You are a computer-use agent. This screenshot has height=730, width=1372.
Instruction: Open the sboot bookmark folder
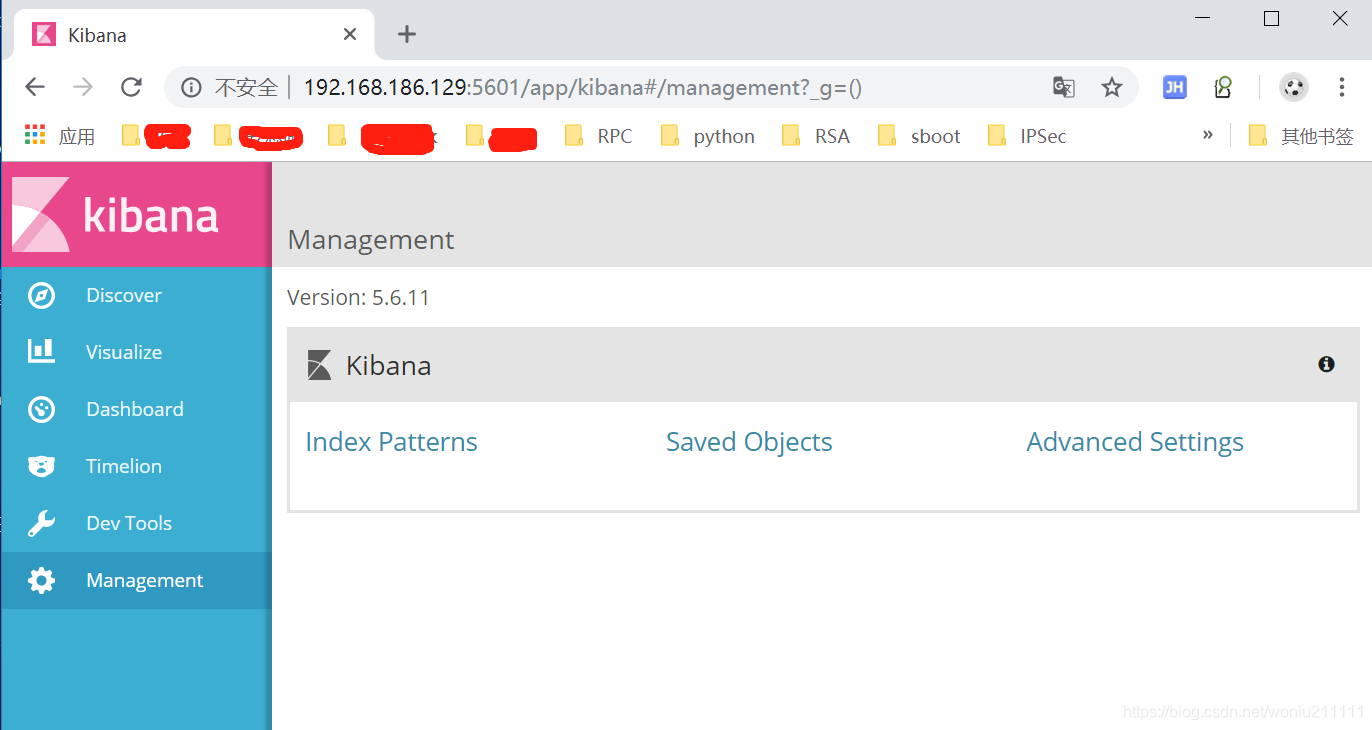919,136
